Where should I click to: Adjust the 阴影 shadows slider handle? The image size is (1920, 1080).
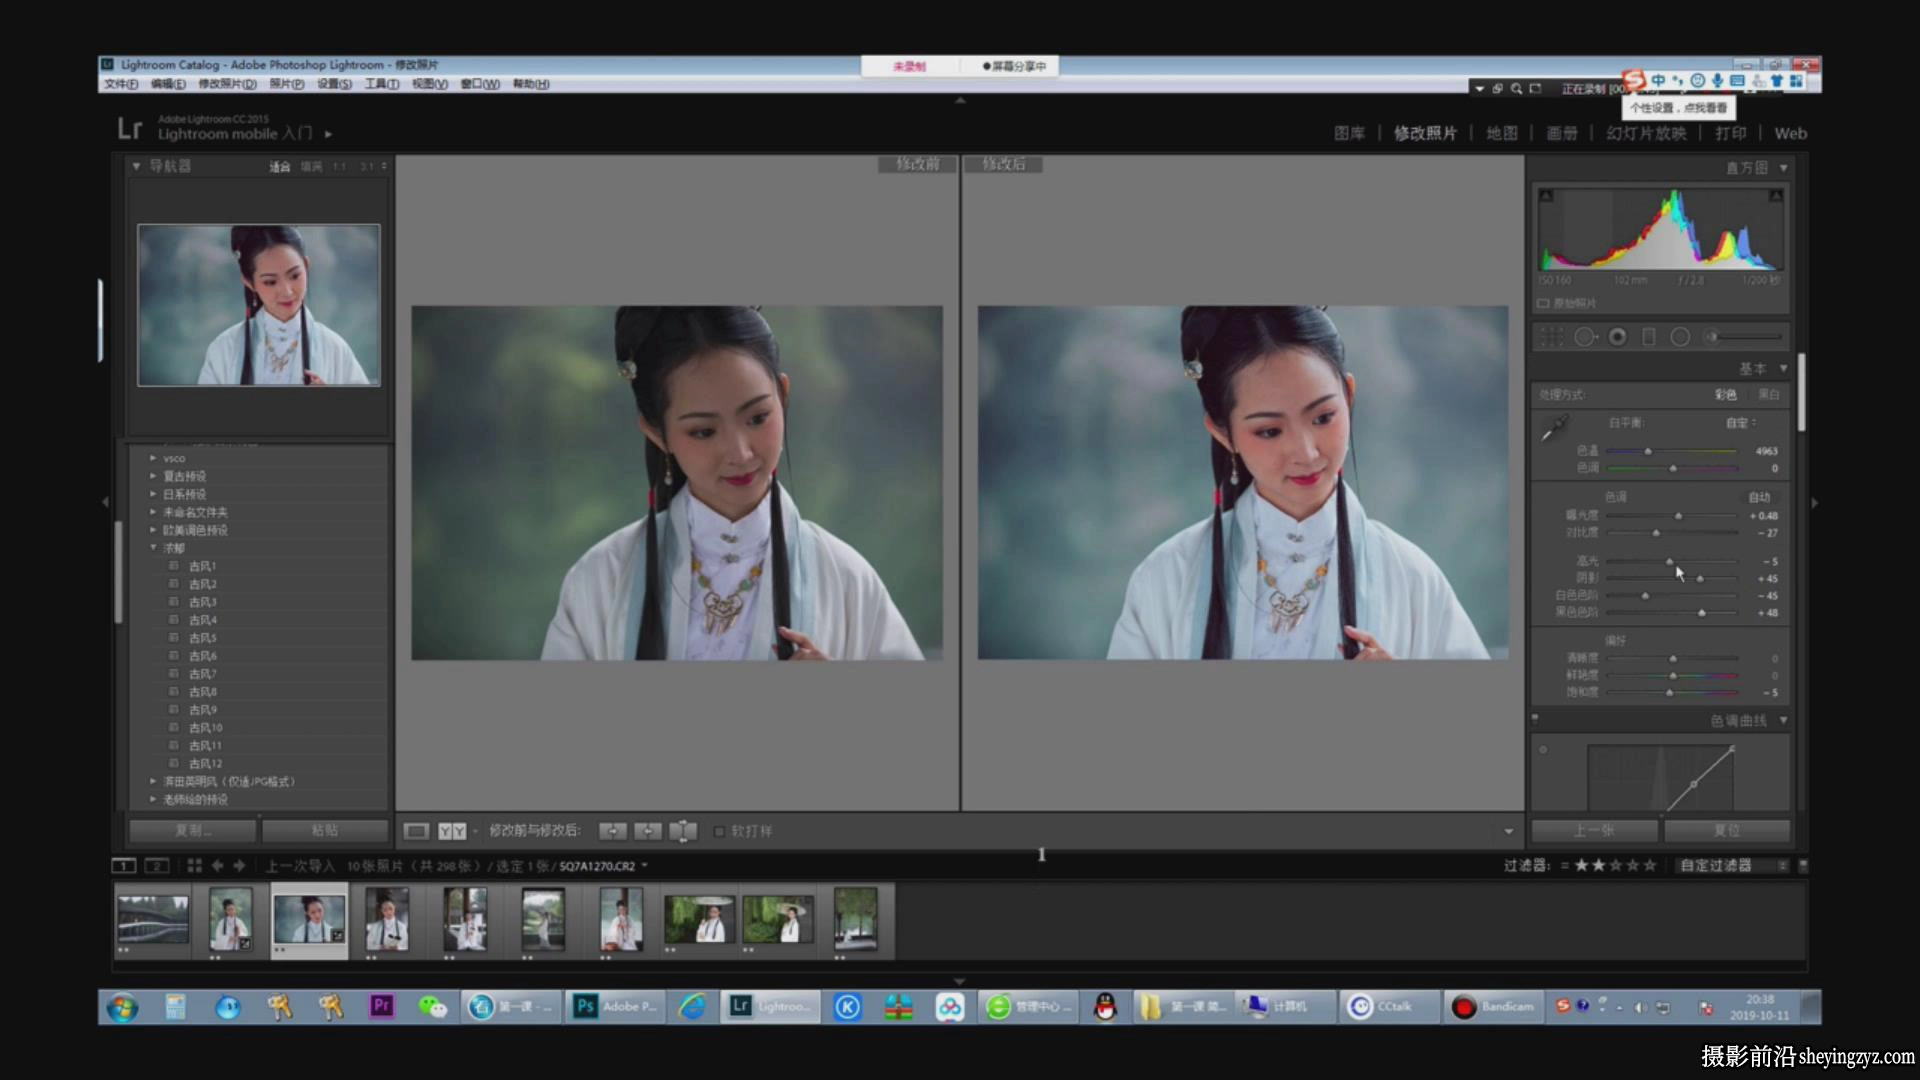[1699, 579]
